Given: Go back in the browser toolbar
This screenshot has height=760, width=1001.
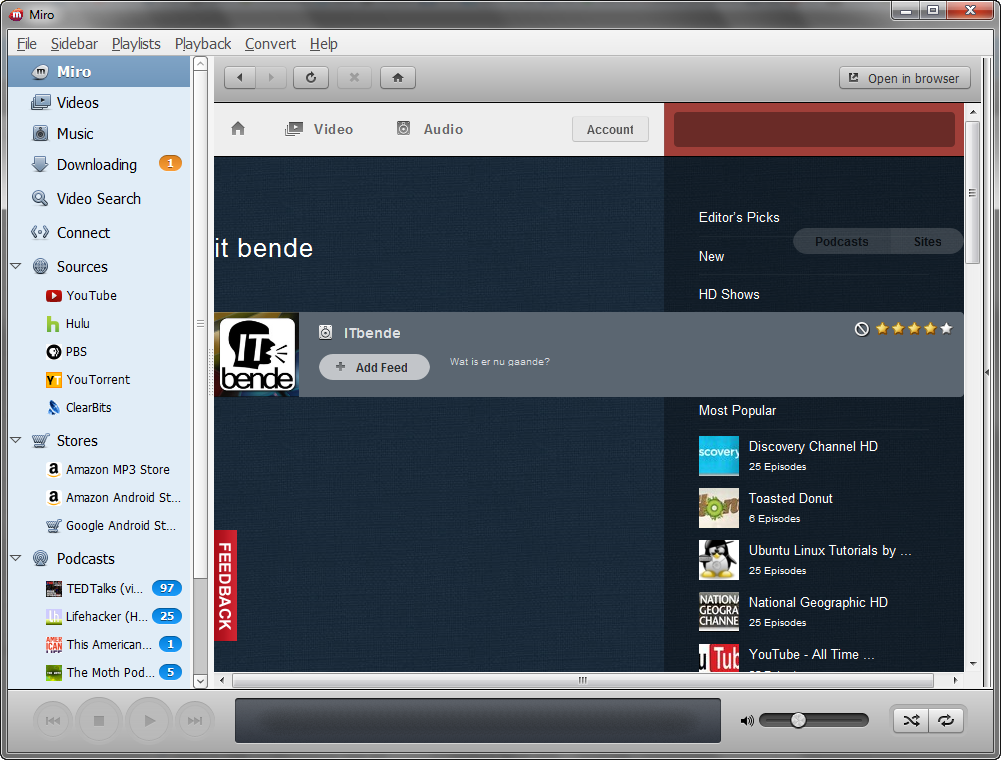Looking at the screenshot, I should point(240,77).
